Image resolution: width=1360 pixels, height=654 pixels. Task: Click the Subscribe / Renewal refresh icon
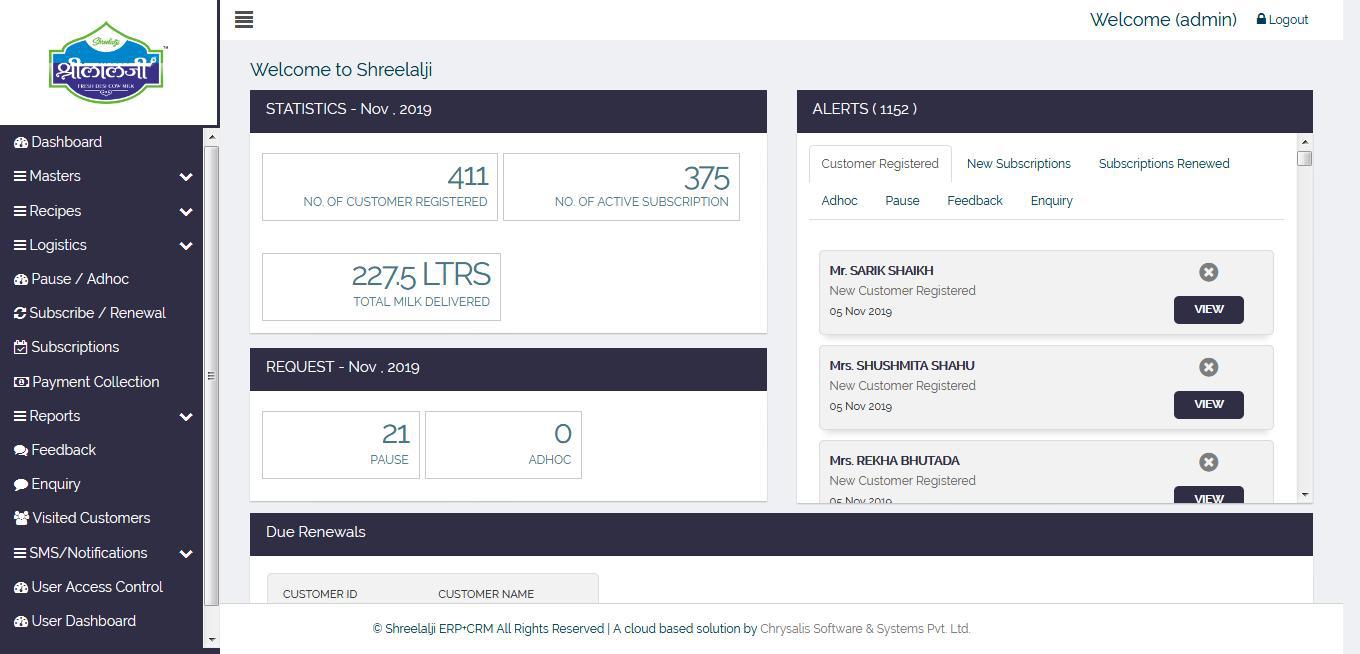(x=20, y=313)
